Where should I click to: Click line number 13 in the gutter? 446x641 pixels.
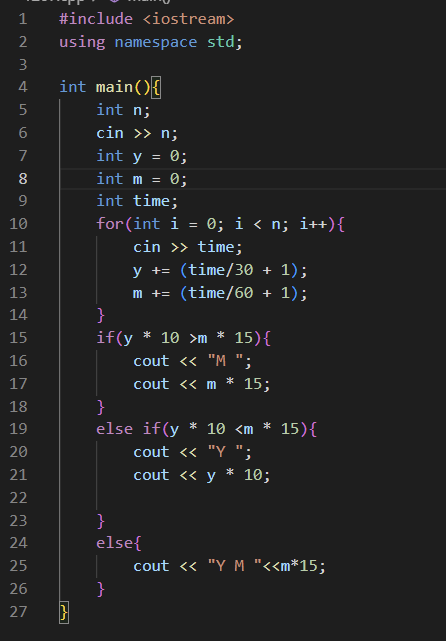pos(18,293)
